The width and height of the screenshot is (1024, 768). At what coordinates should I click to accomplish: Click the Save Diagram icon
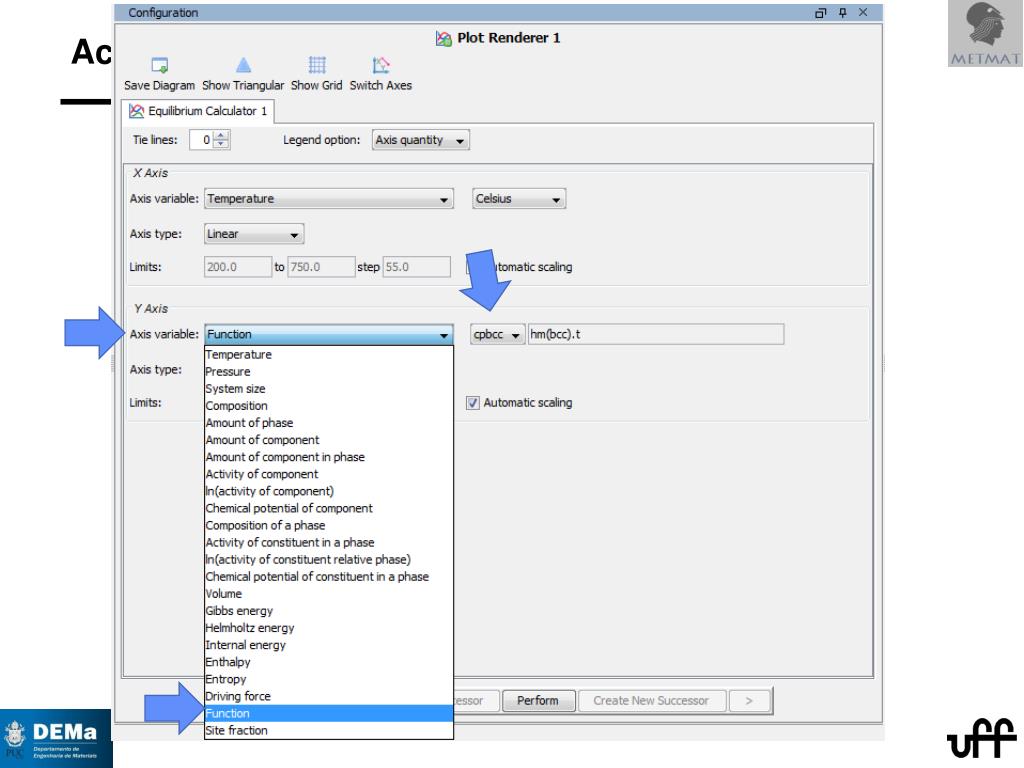point(159,65)
